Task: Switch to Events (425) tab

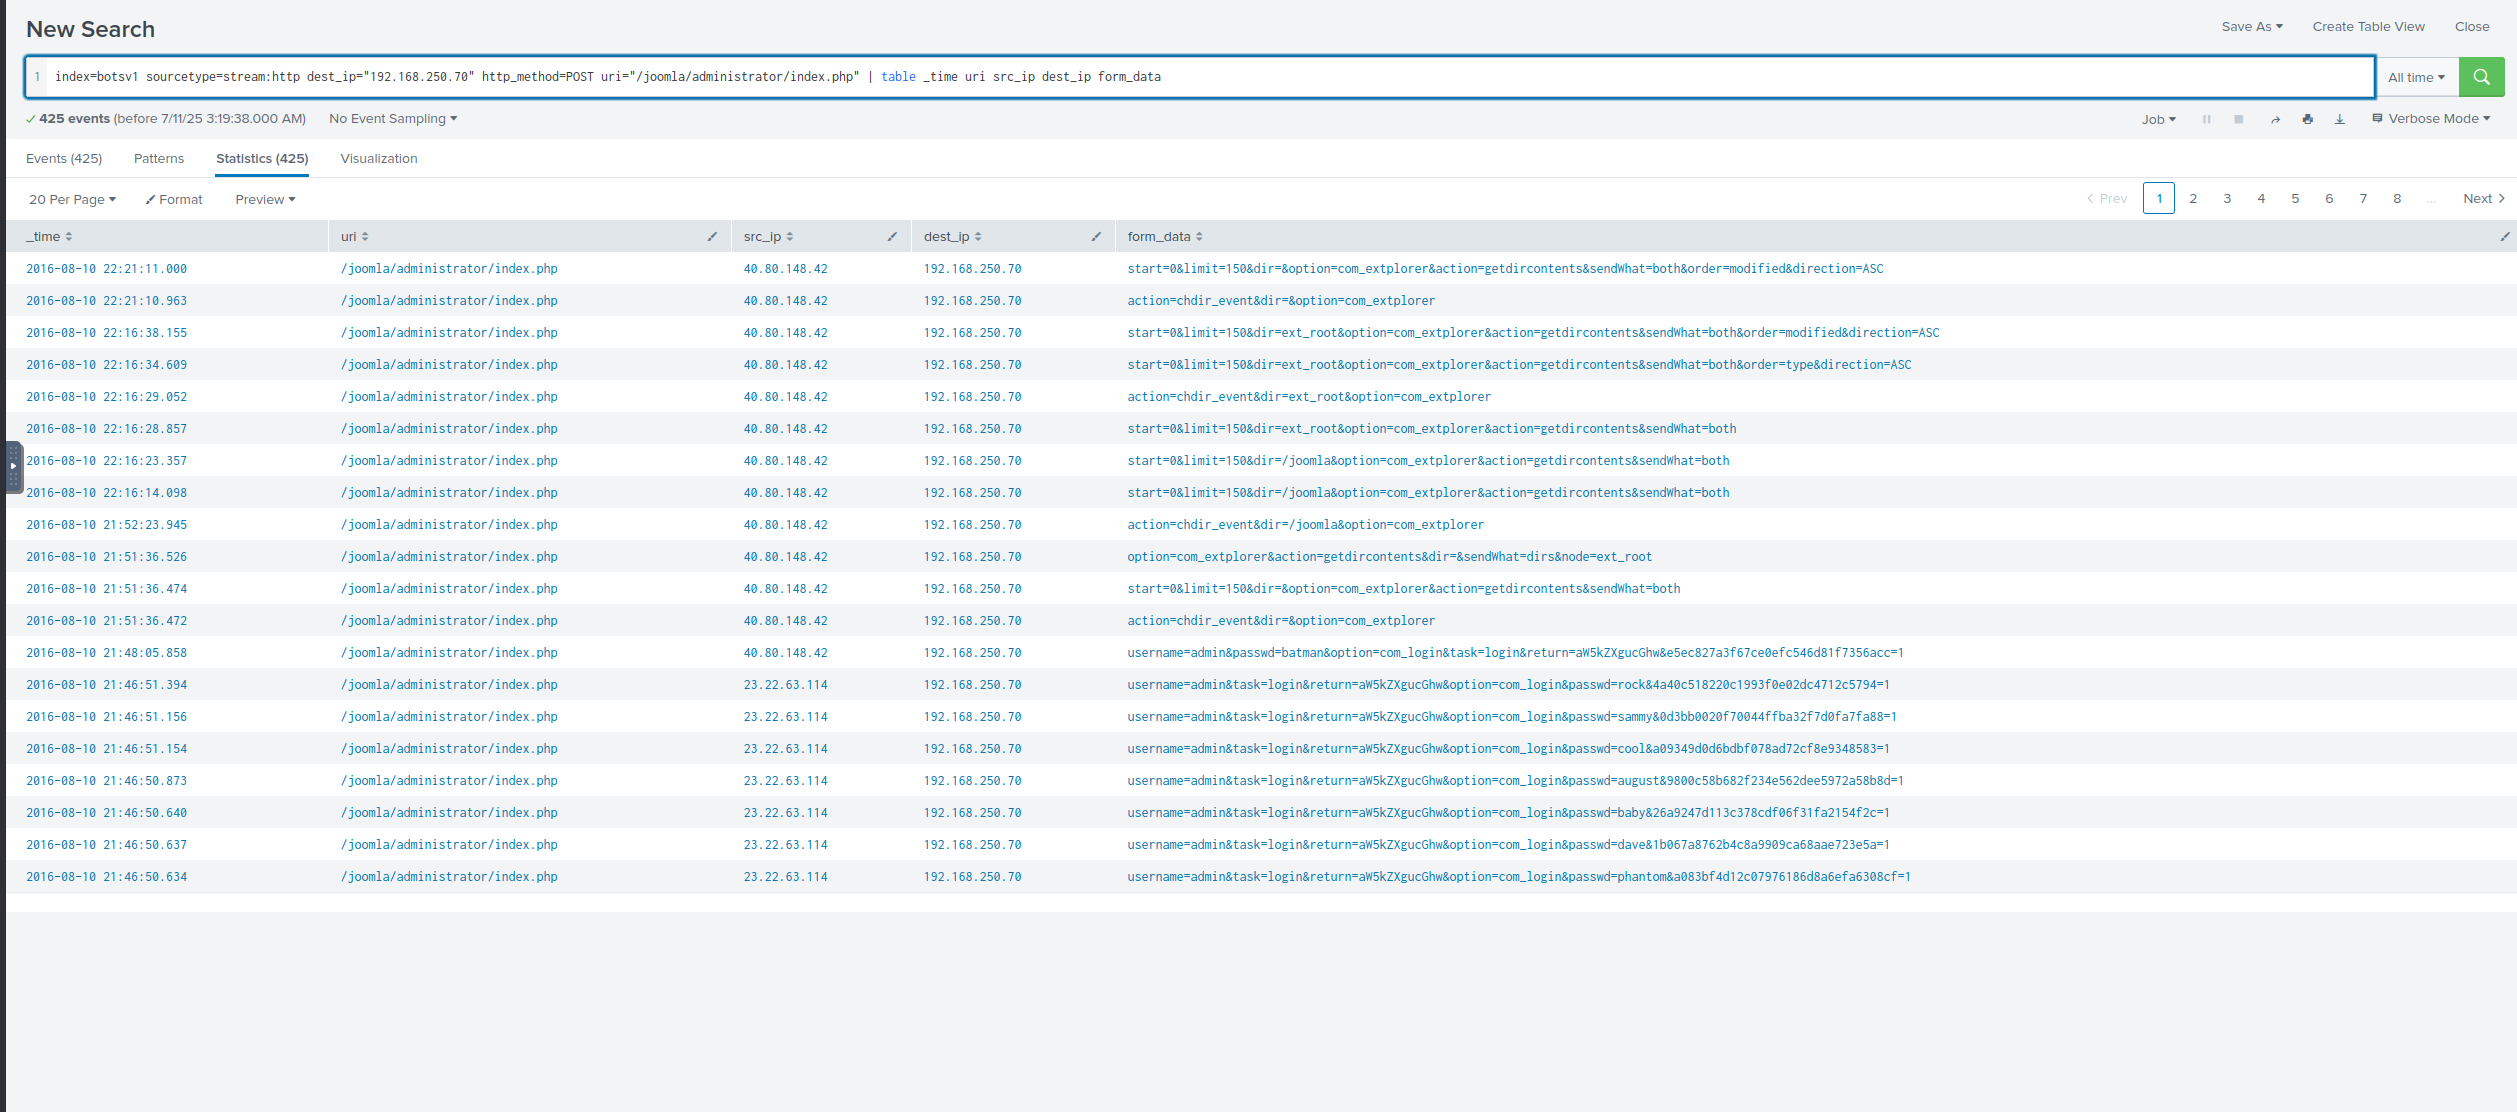Action: pos(64,159)
